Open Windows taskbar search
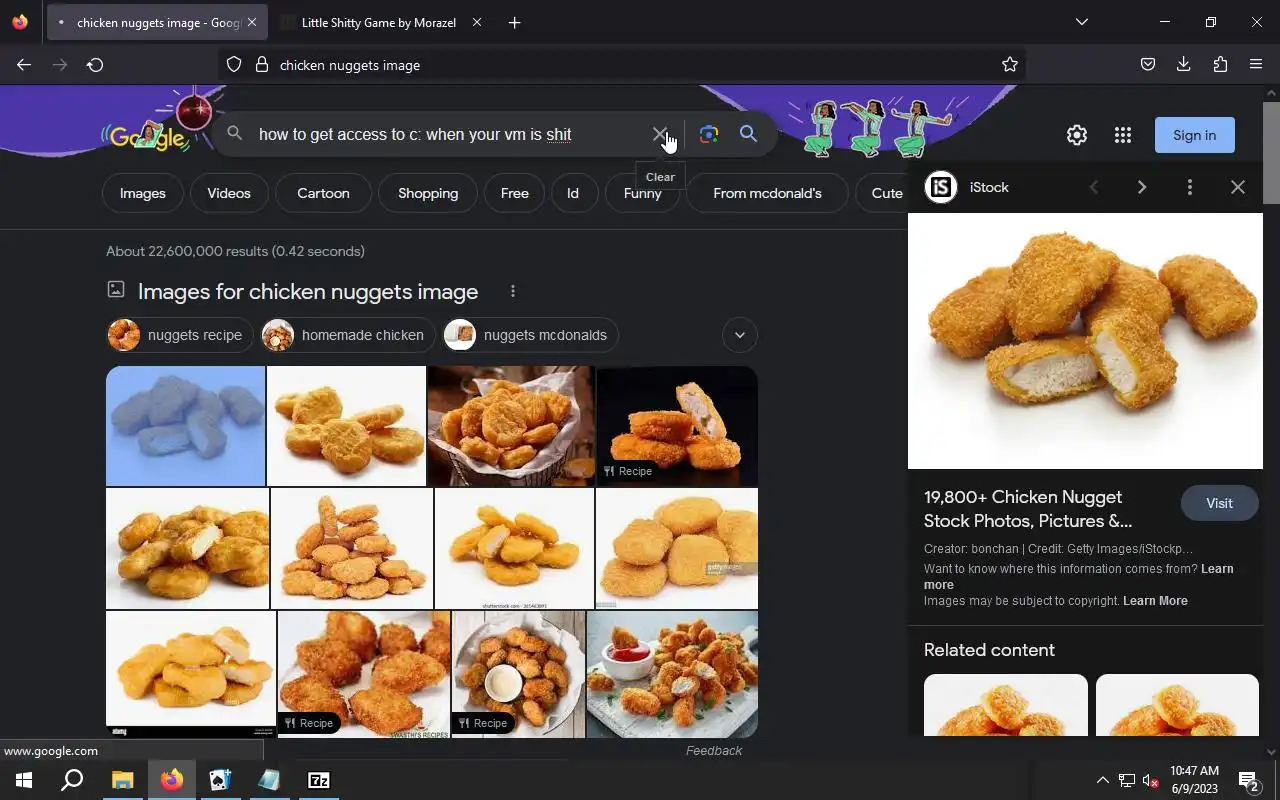The width and height of the screenshot is (1280, 800). click(x=72, y=780)
